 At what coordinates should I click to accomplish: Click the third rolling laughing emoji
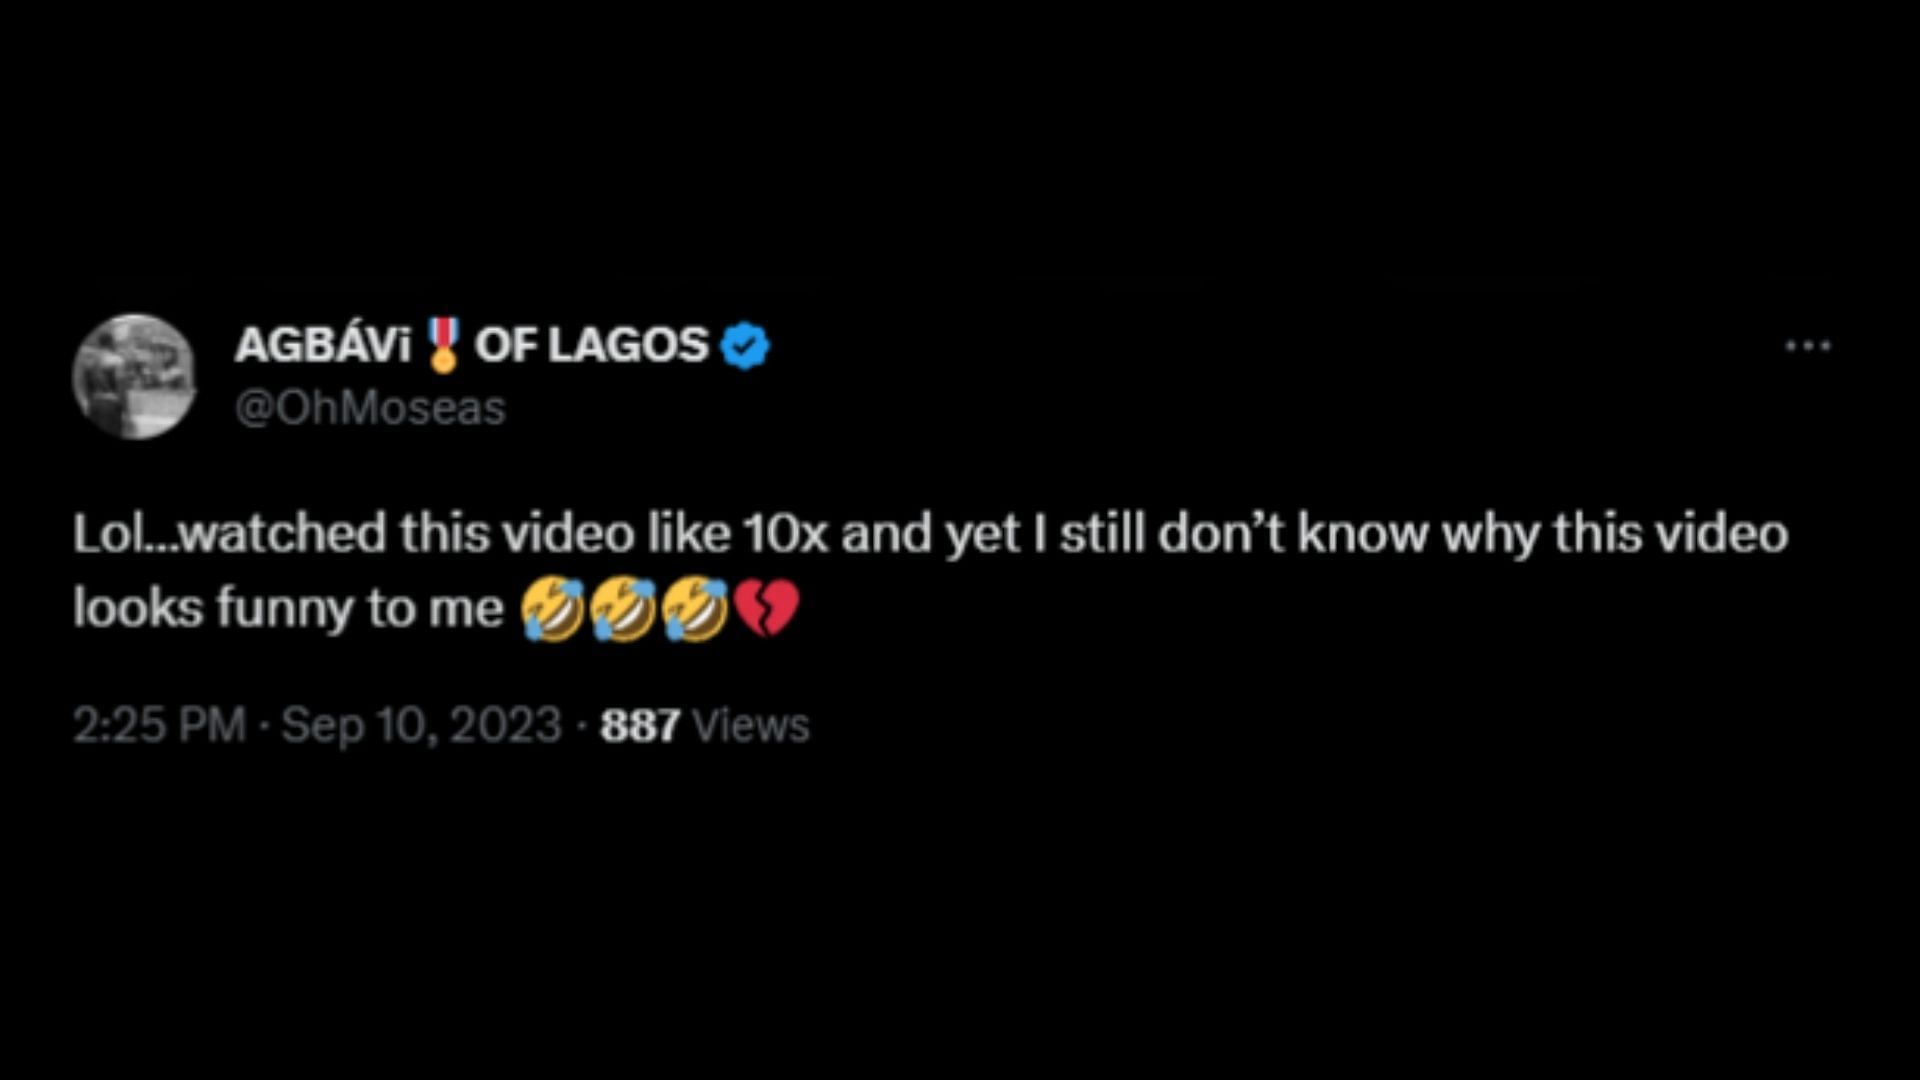695,609
